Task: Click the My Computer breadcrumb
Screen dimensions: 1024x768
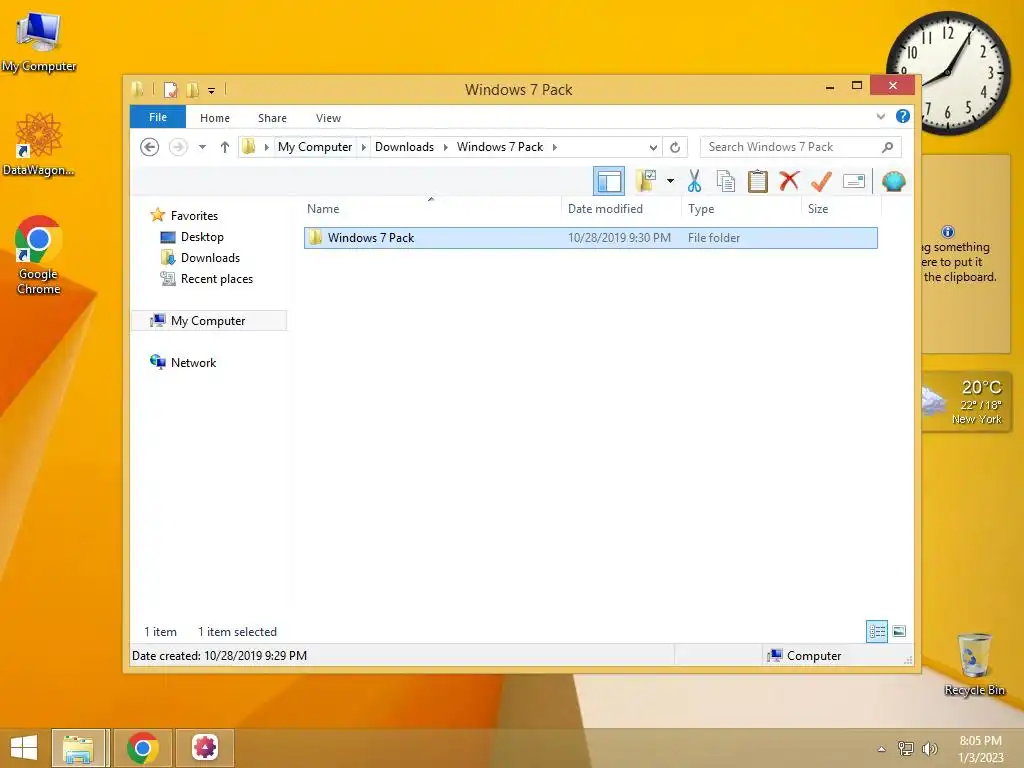Action: 315,147
